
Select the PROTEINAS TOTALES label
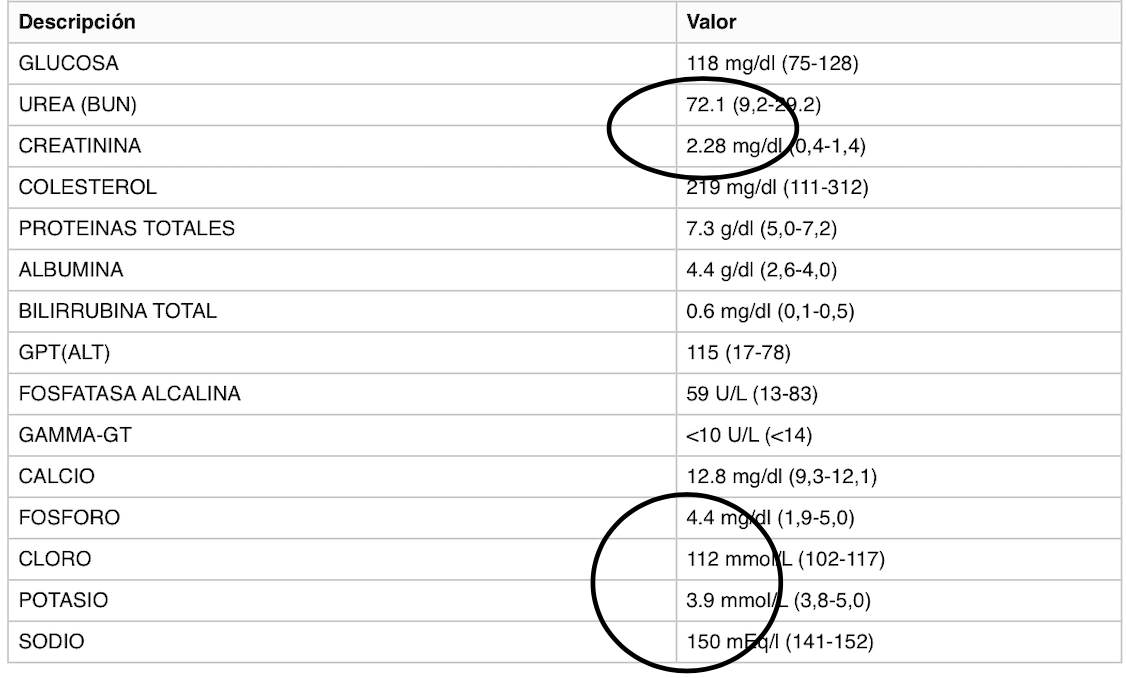(x=126, y=228)
